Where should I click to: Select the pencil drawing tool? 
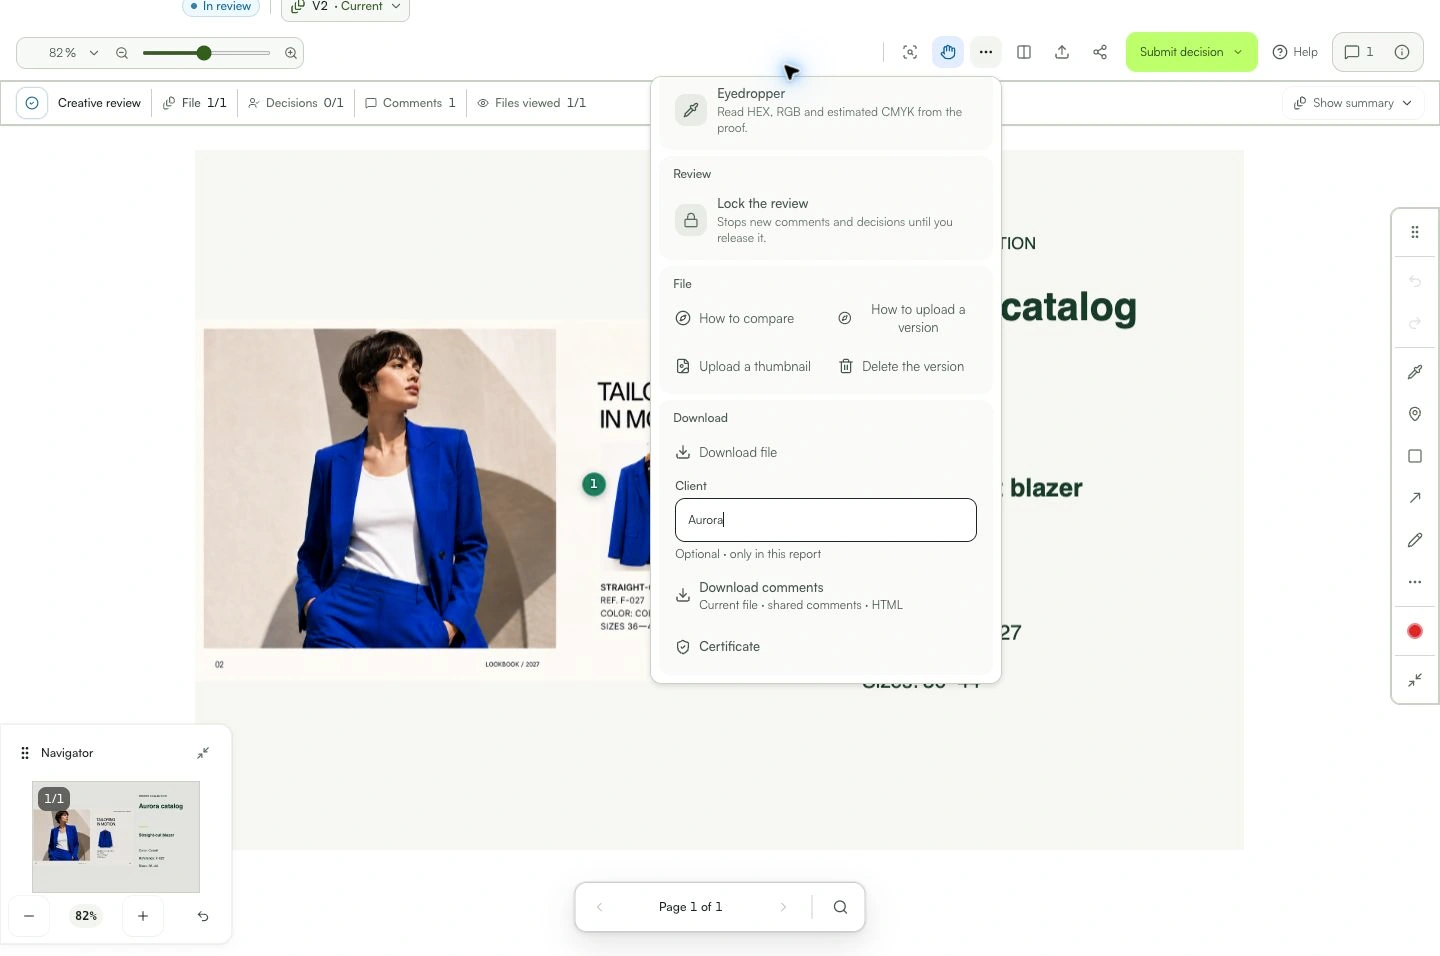pyautogui.click(x=1415, y=540)
